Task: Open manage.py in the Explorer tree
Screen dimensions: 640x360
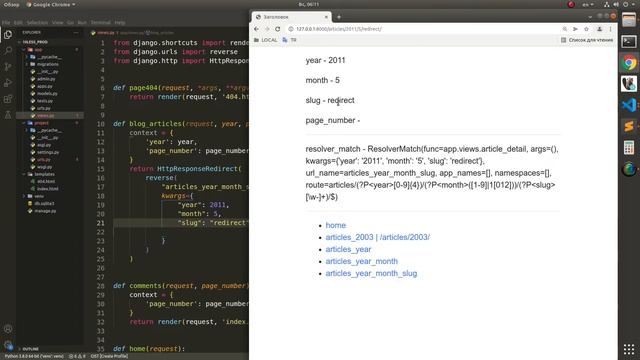Action: 45,211
